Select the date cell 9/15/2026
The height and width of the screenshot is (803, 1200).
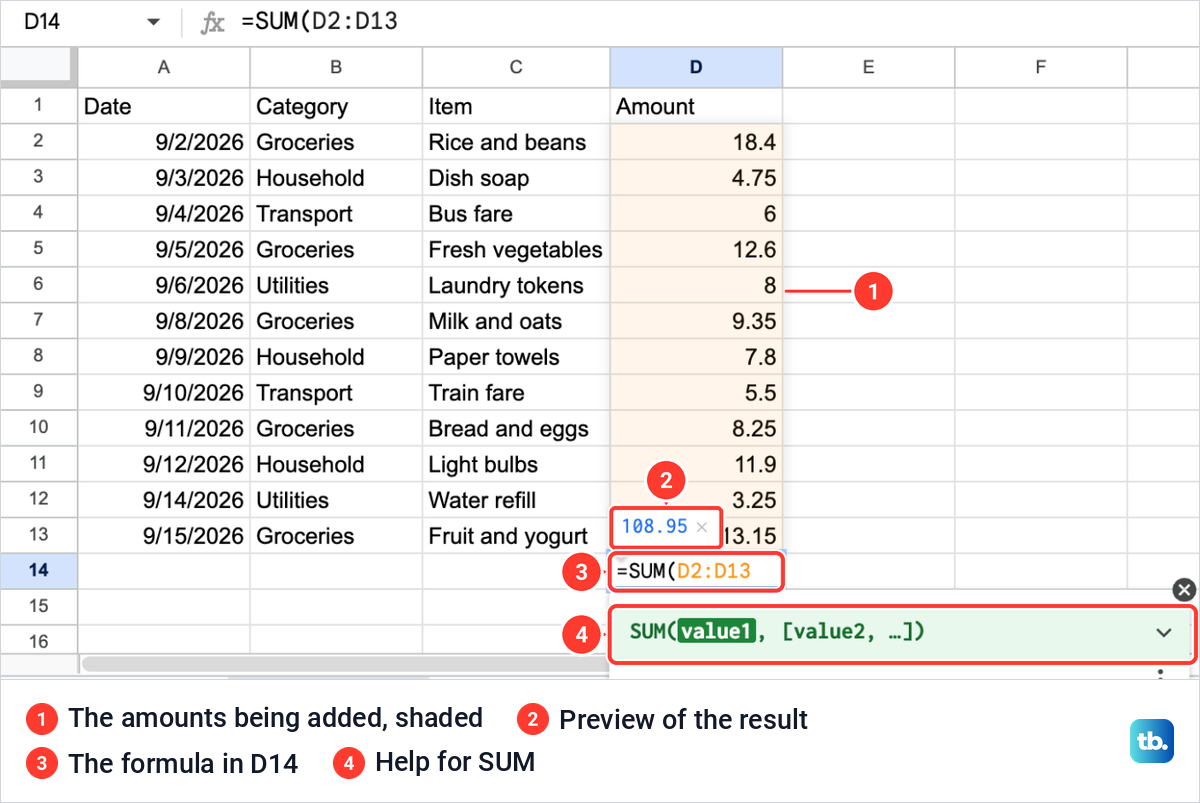pos(164,536)
